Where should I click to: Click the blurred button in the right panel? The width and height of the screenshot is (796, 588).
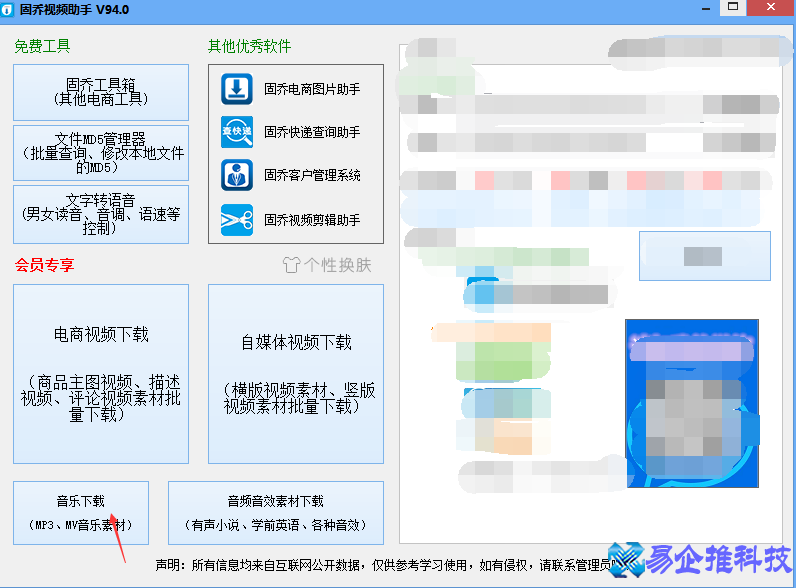coord(705,256)
